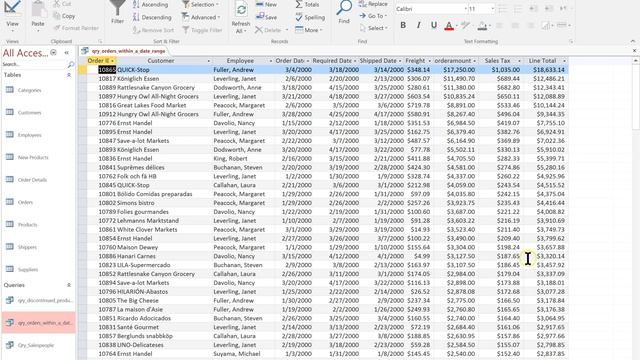Create a New record

pyautogui.click(x=266, y=4)
